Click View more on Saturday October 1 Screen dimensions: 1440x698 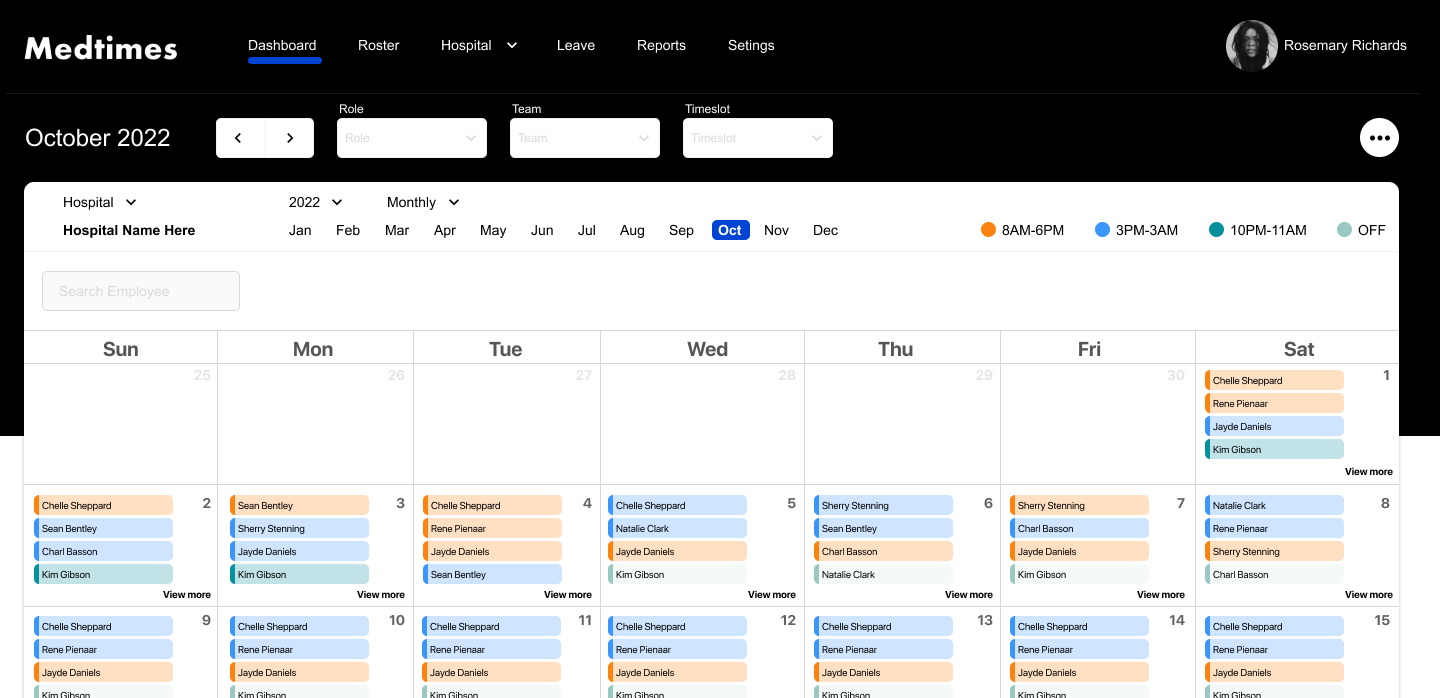click(x=1368, y=472)
